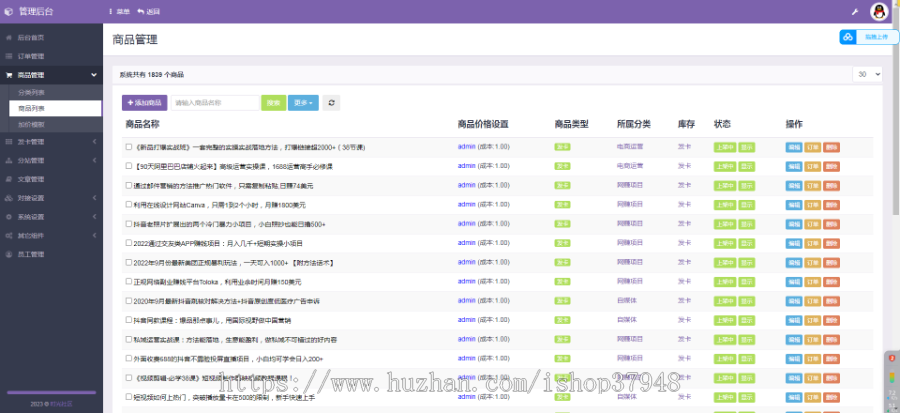This screenshot has height=413, width=900.
Task: Click the 返回 link in top bar
Action: point(149,11)
